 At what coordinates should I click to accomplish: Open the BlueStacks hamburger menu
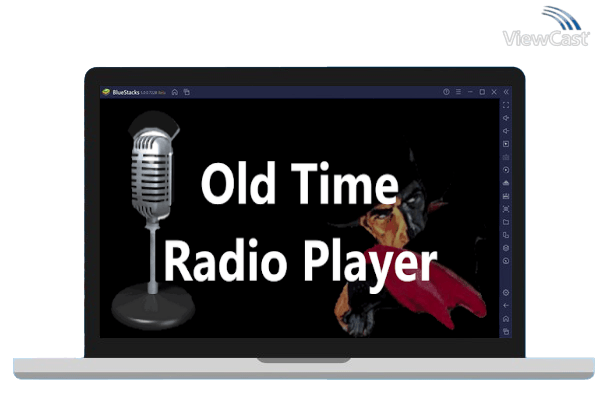point(458,92)
